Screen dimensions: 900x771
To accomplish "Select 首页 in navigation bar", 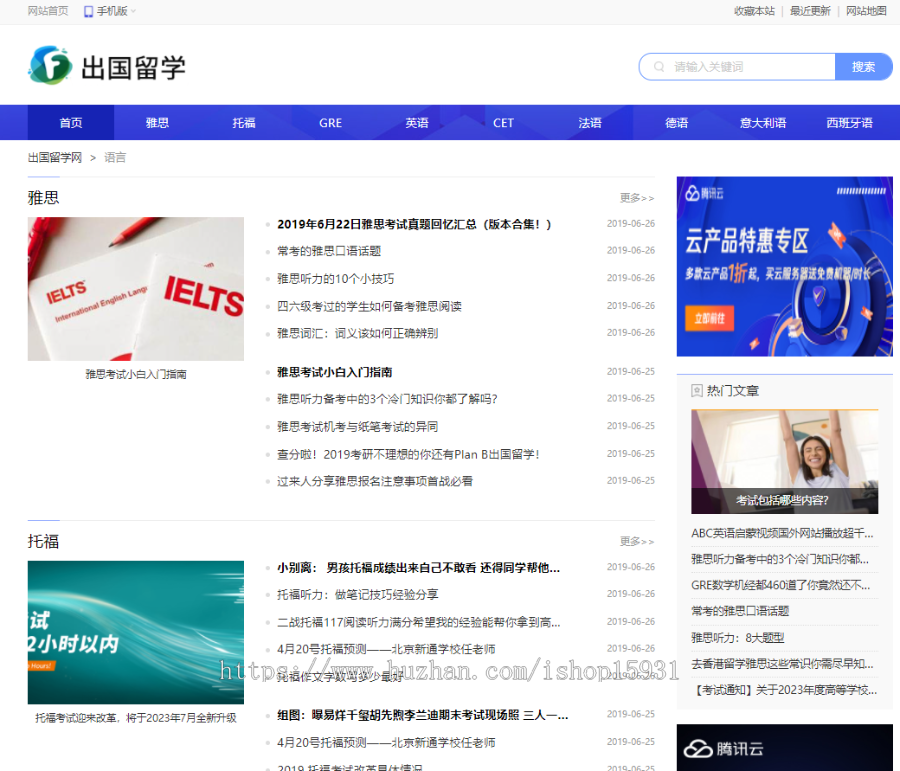I will coord(71,122).
